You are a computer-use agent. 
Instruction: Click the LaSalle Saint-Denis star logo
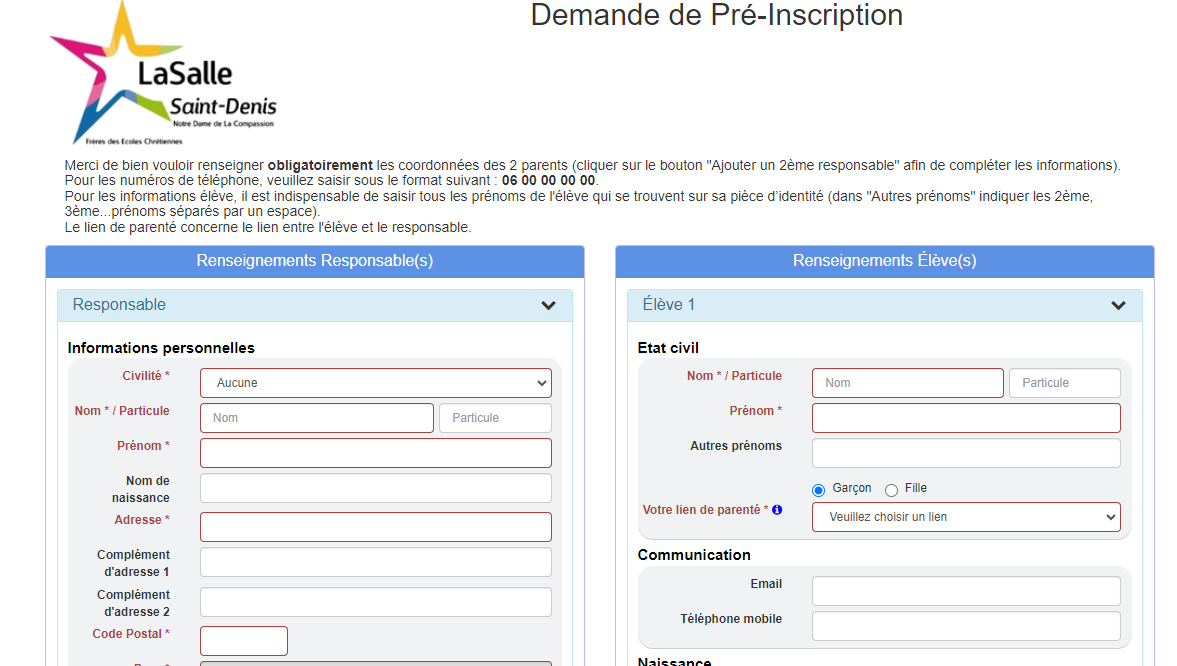(163, 74)
